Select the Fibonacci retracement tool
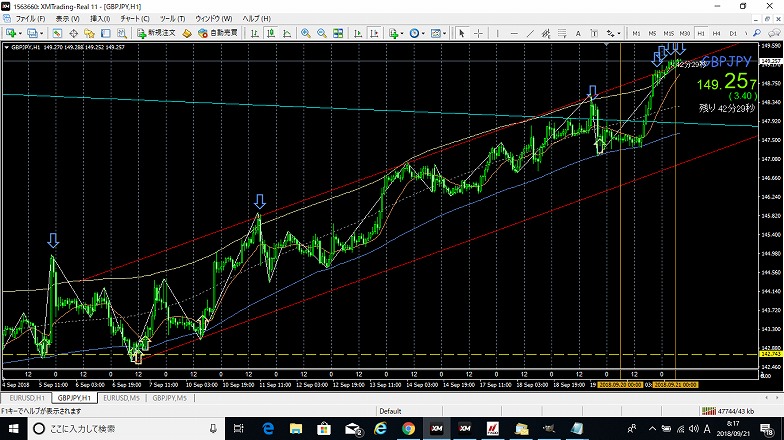 562,33
